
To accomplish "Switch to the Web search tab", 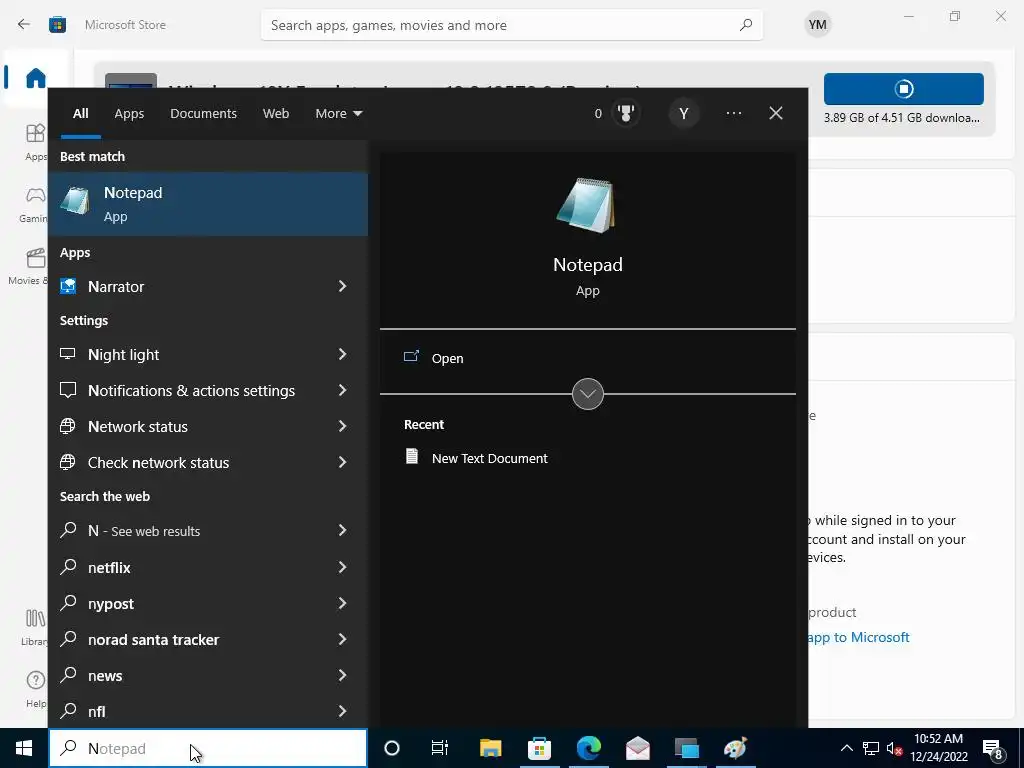I will (276, 114).
